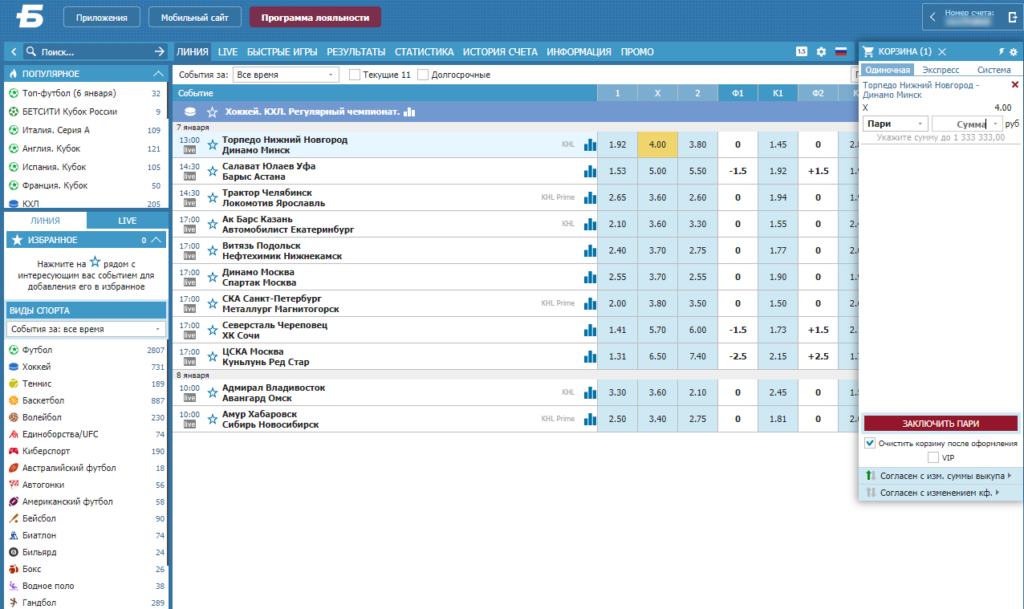Open statistics chart for Адмирал Владивосток
Screen dimensions: 1024x609
[x=590, y=392]
